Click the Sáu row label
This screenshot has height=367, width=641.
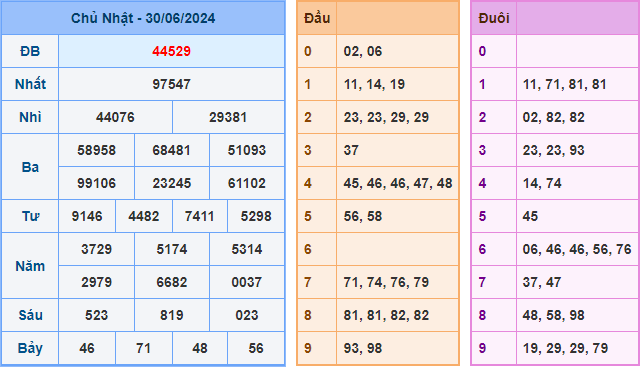(x=30, y=315)
